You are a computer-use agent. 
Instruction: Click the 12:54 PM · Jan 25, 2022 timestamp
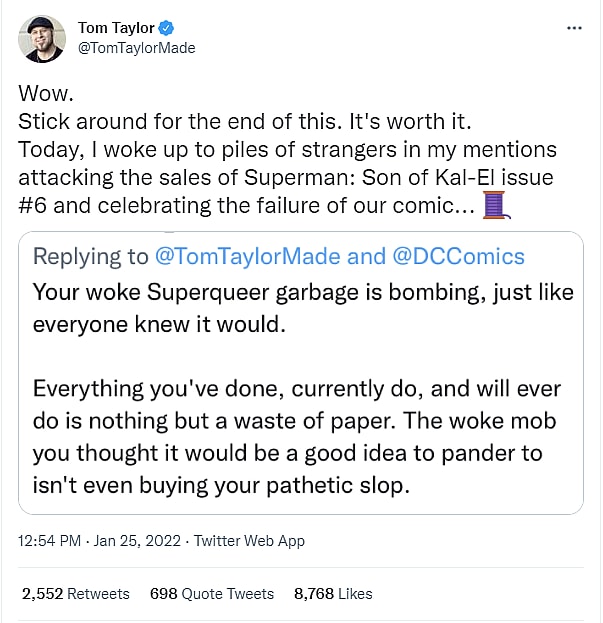tap(98, 541)
